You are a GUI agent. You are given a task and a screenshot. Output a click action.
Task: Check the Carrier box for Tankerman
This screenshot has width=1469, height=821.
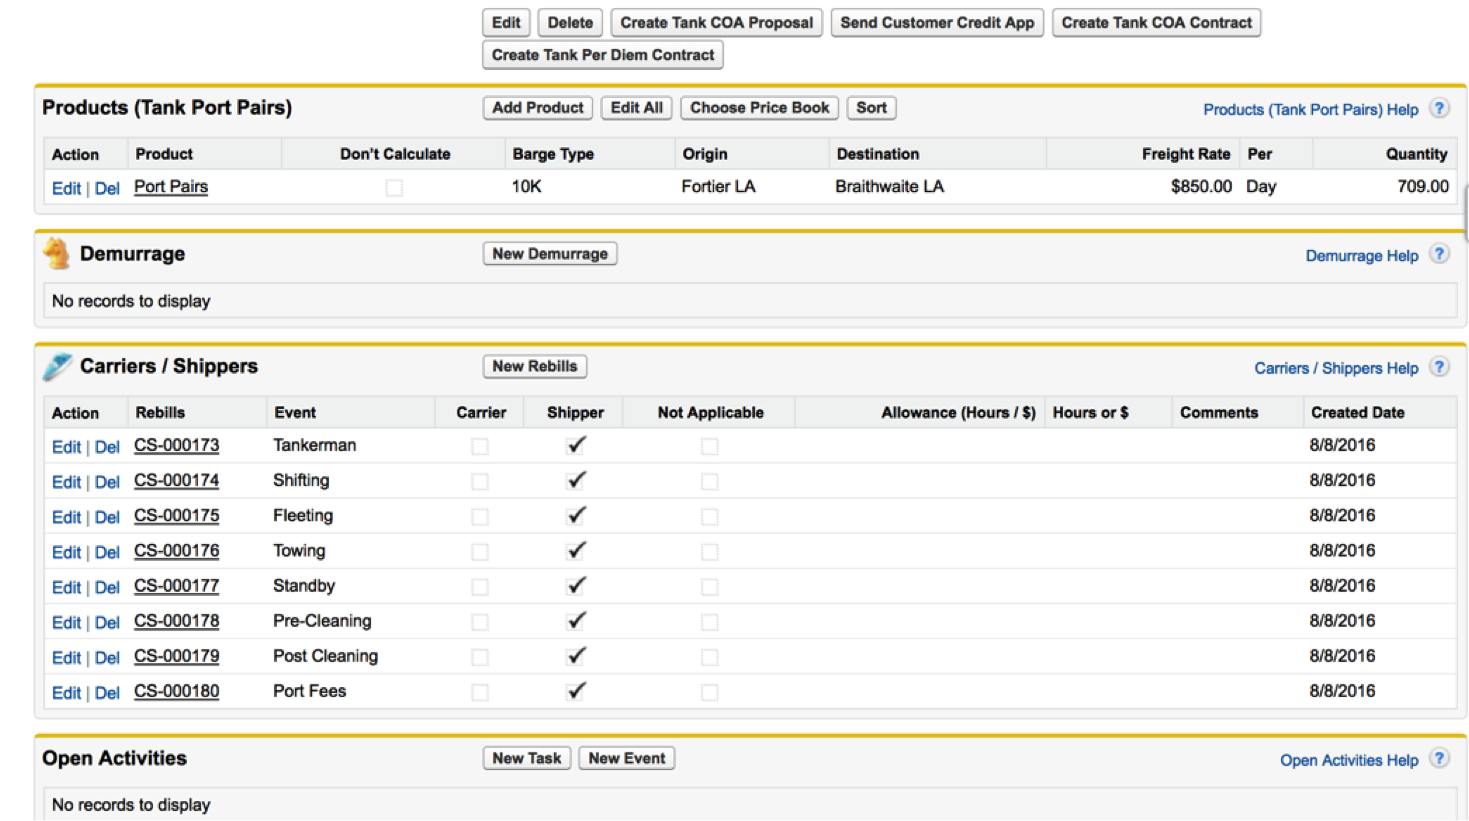(x=480, y=447)
